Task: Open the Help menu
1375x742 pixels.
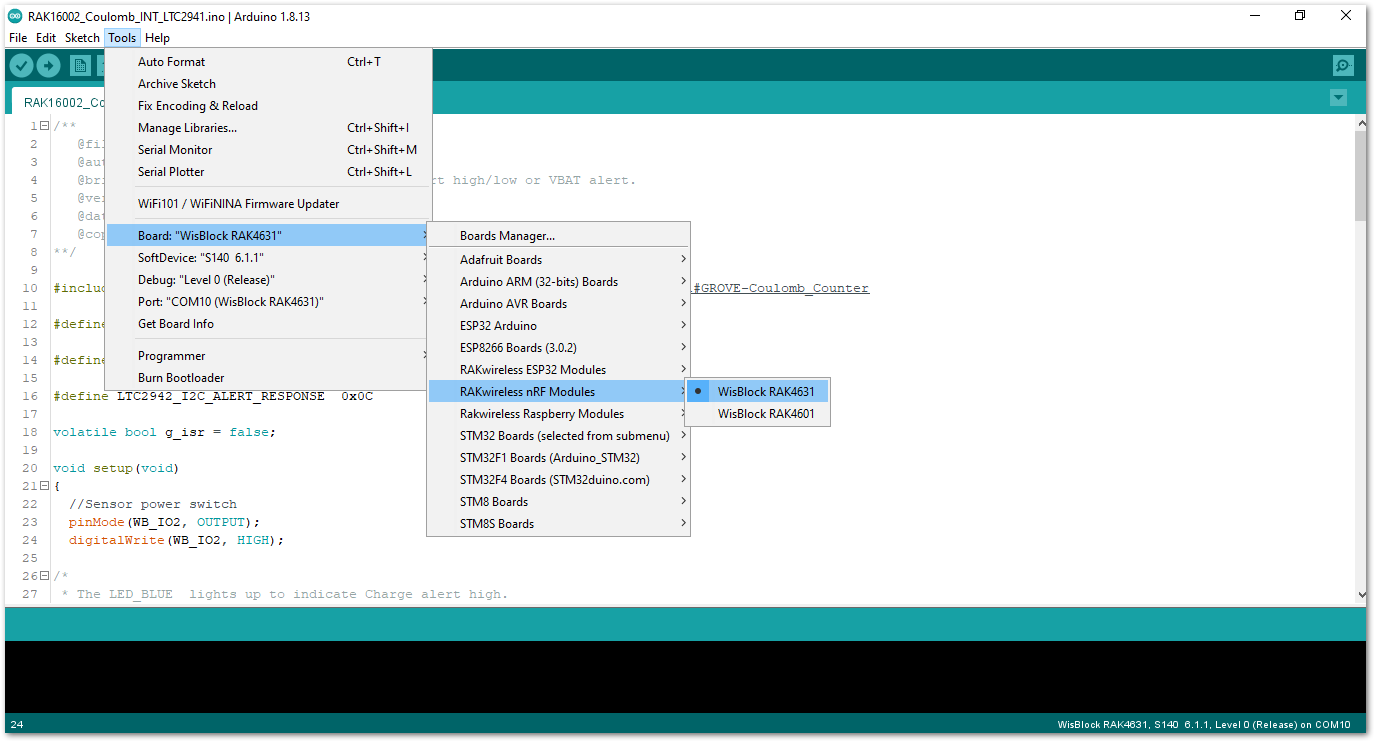Action: [x=157, y=38]
